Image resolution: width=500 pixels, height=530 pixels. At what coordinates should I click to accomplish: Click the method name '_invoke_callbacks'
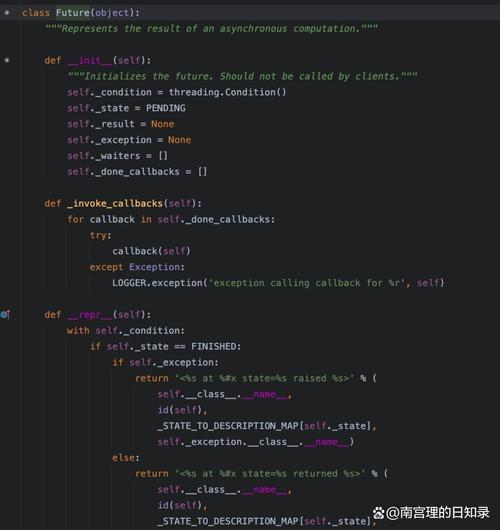pos(115,203)
